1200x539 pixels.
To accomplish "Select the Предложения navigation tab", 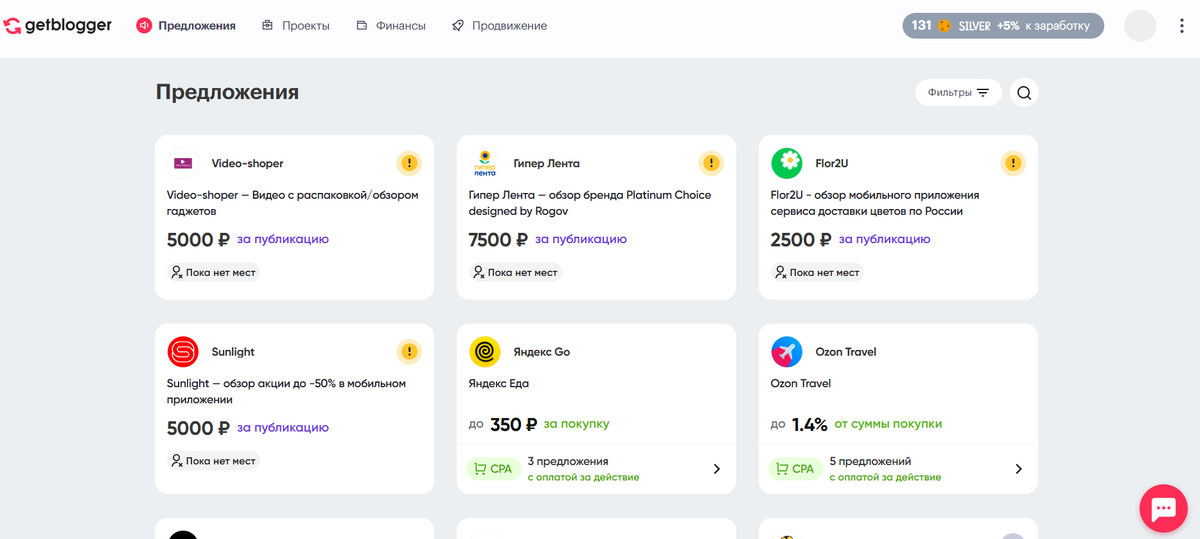I will tap(187, 26).
